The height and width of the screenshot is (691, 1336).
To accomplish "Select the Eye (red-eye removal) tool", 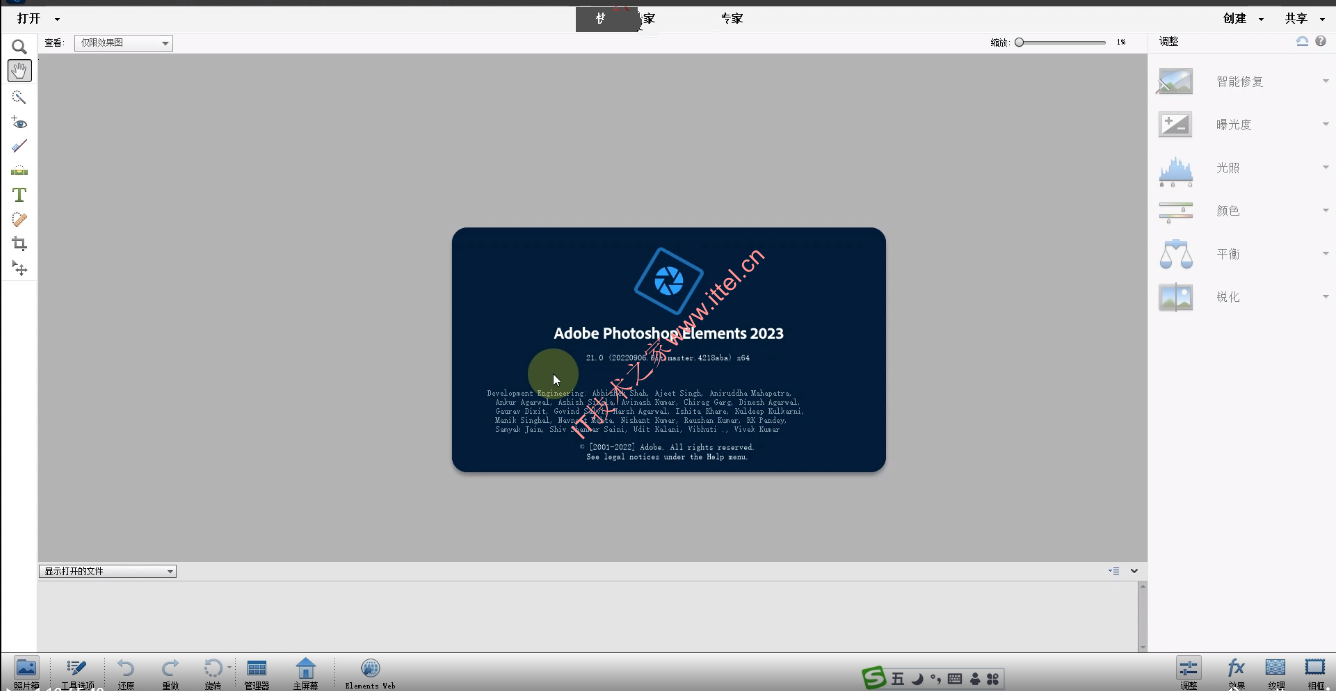I will point(19,122).
